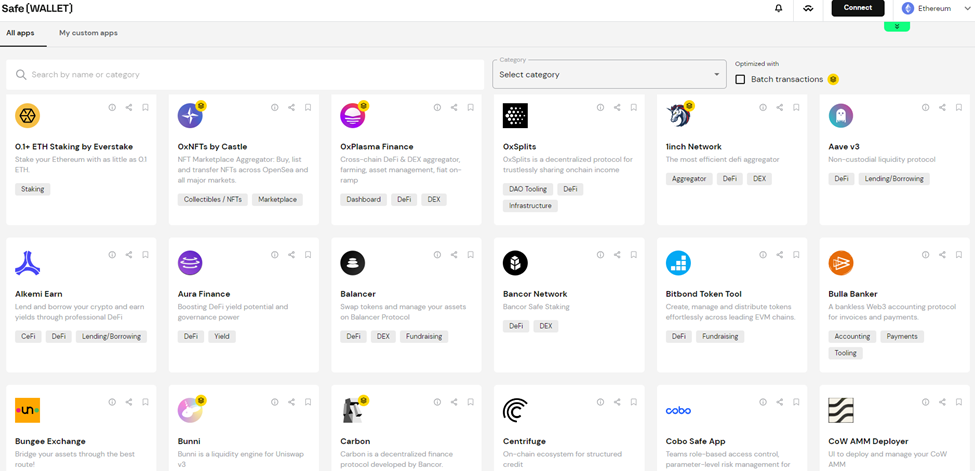Bookmark the 1inch Network app

[797, 108]
